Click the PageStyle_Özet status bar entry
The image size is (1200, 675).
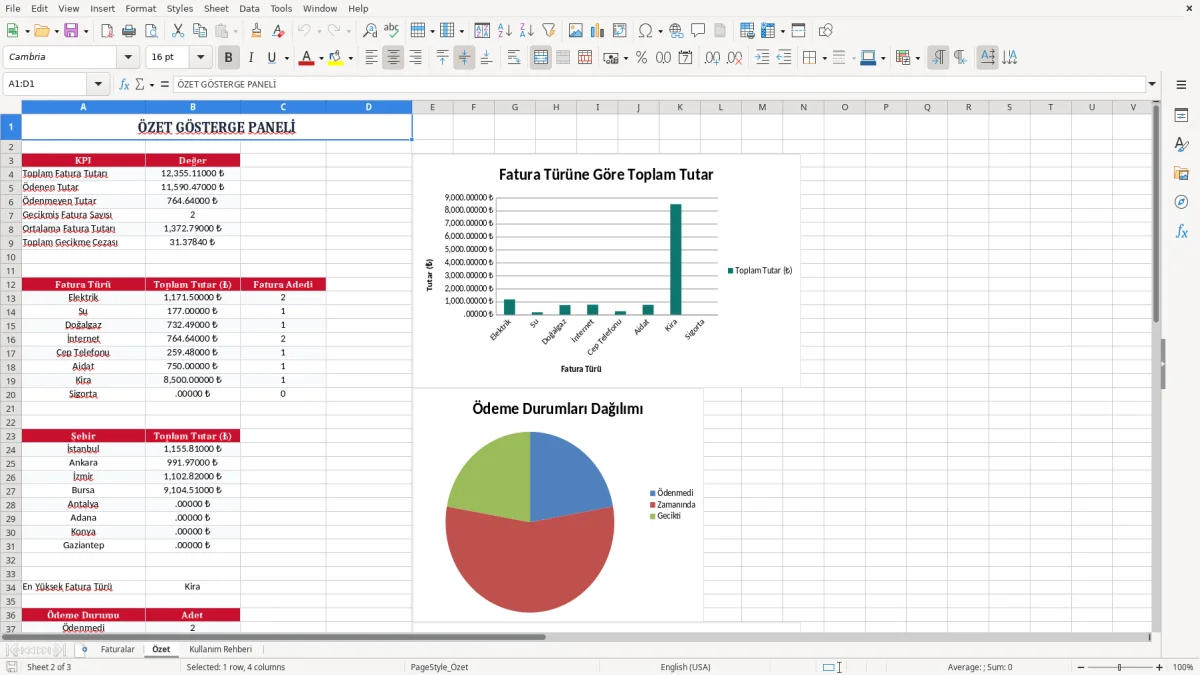439,667
